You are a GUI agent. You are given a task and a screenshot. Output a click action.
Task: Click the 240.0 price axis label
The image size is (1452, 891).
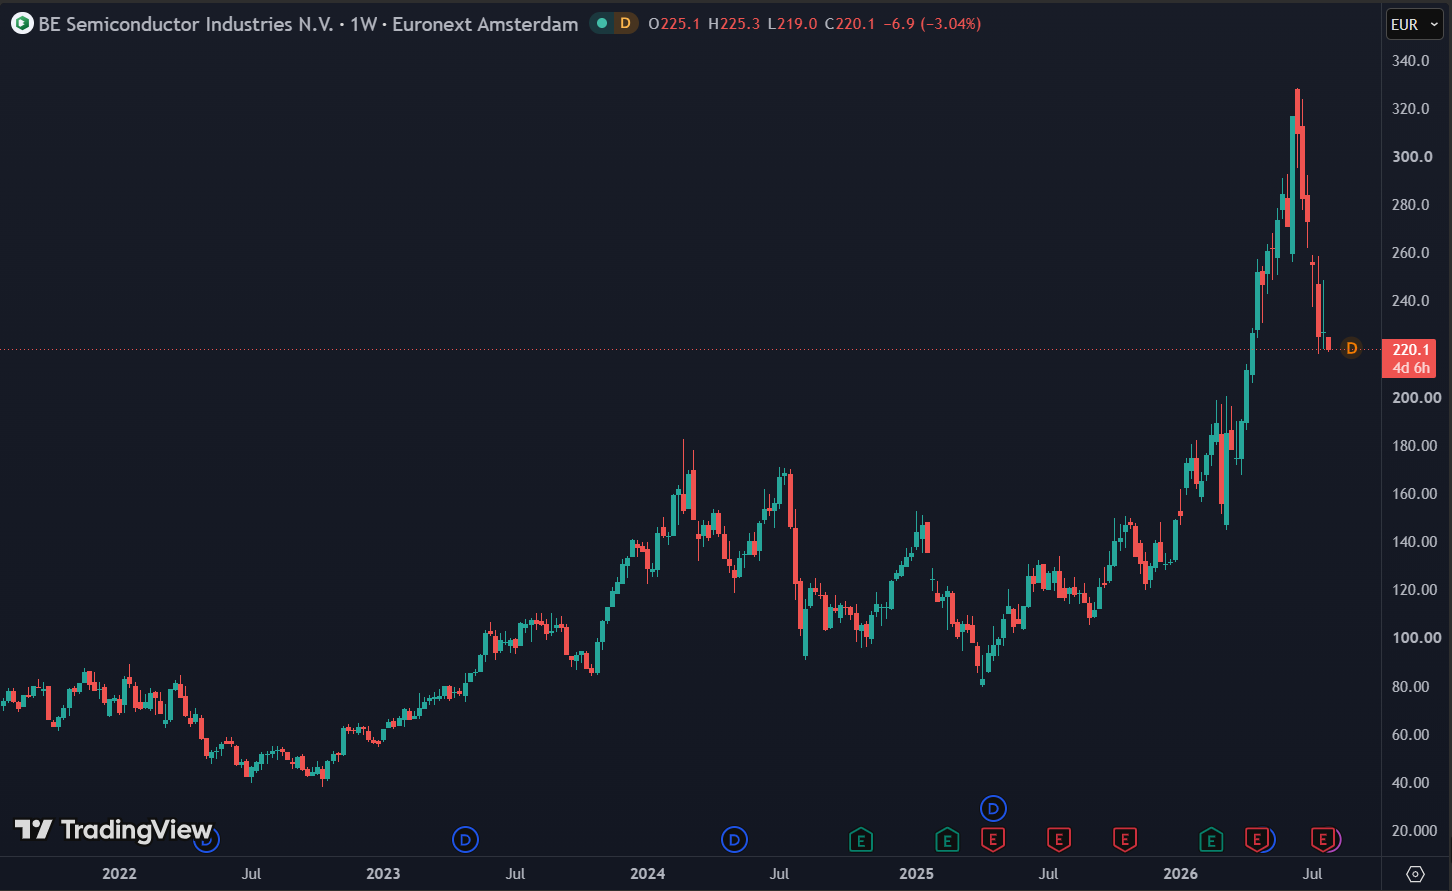[x=1413, y=301]
